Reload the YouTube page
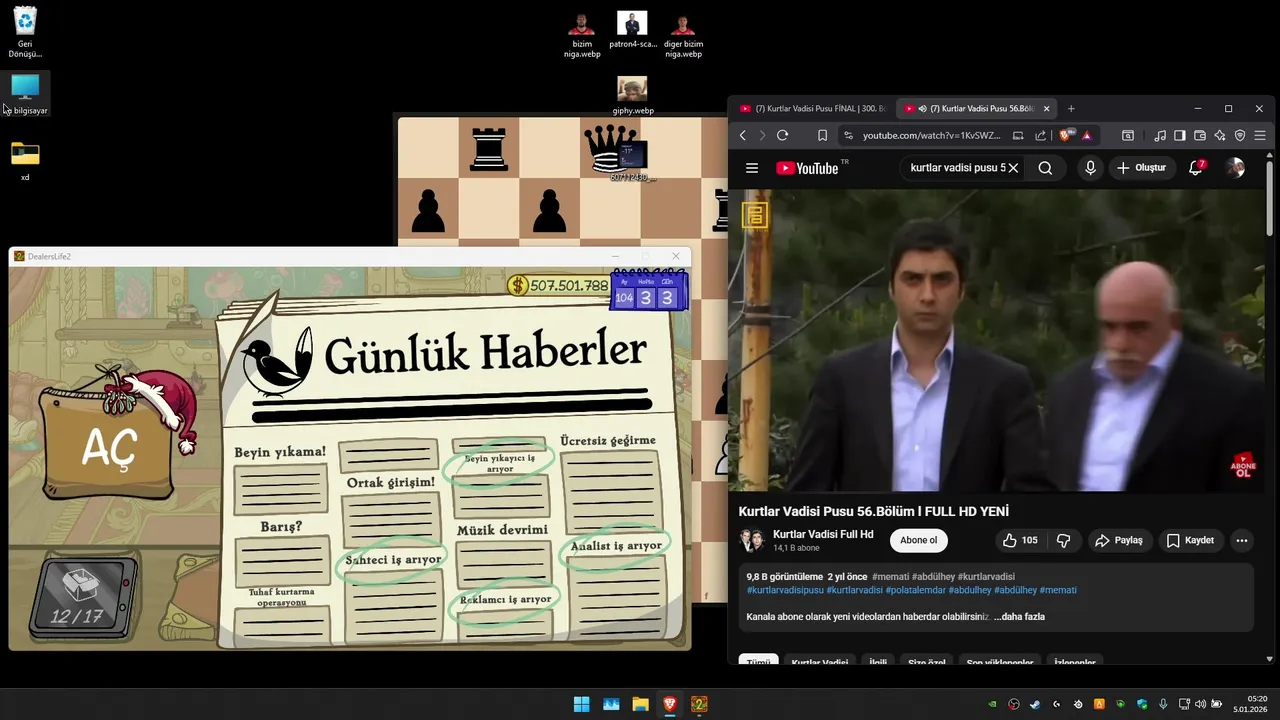The image size is (1280, 720). coord(782,135)
